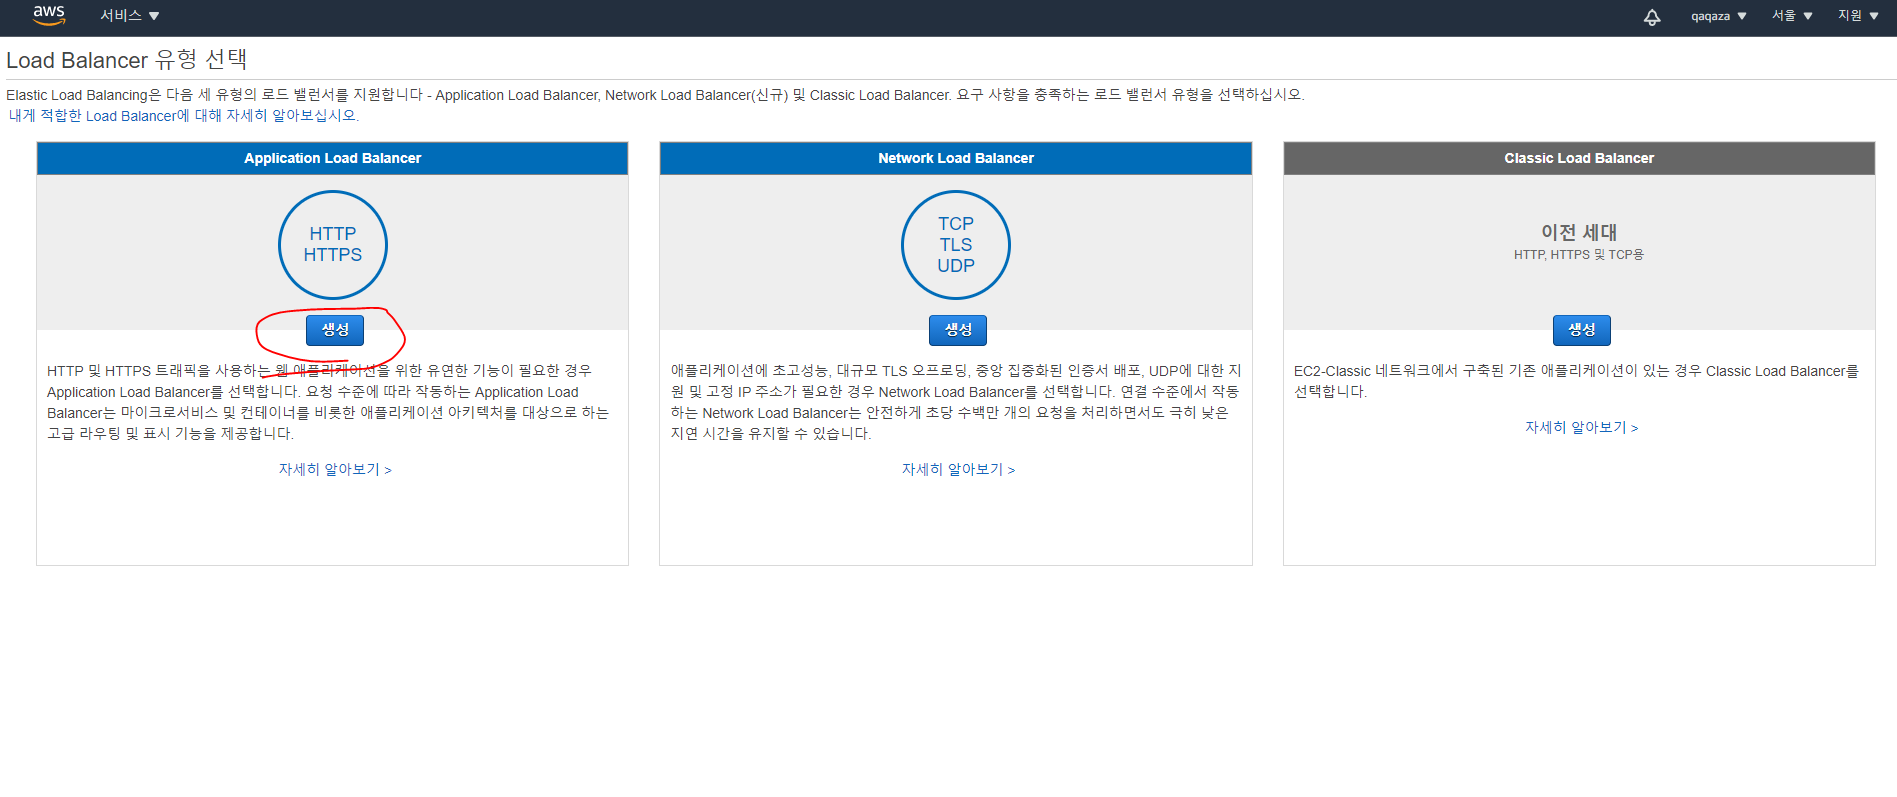Click the TCP TLS UDP circle icon
The width and height of the screenshot is (1897, 797).
point(955,245)
